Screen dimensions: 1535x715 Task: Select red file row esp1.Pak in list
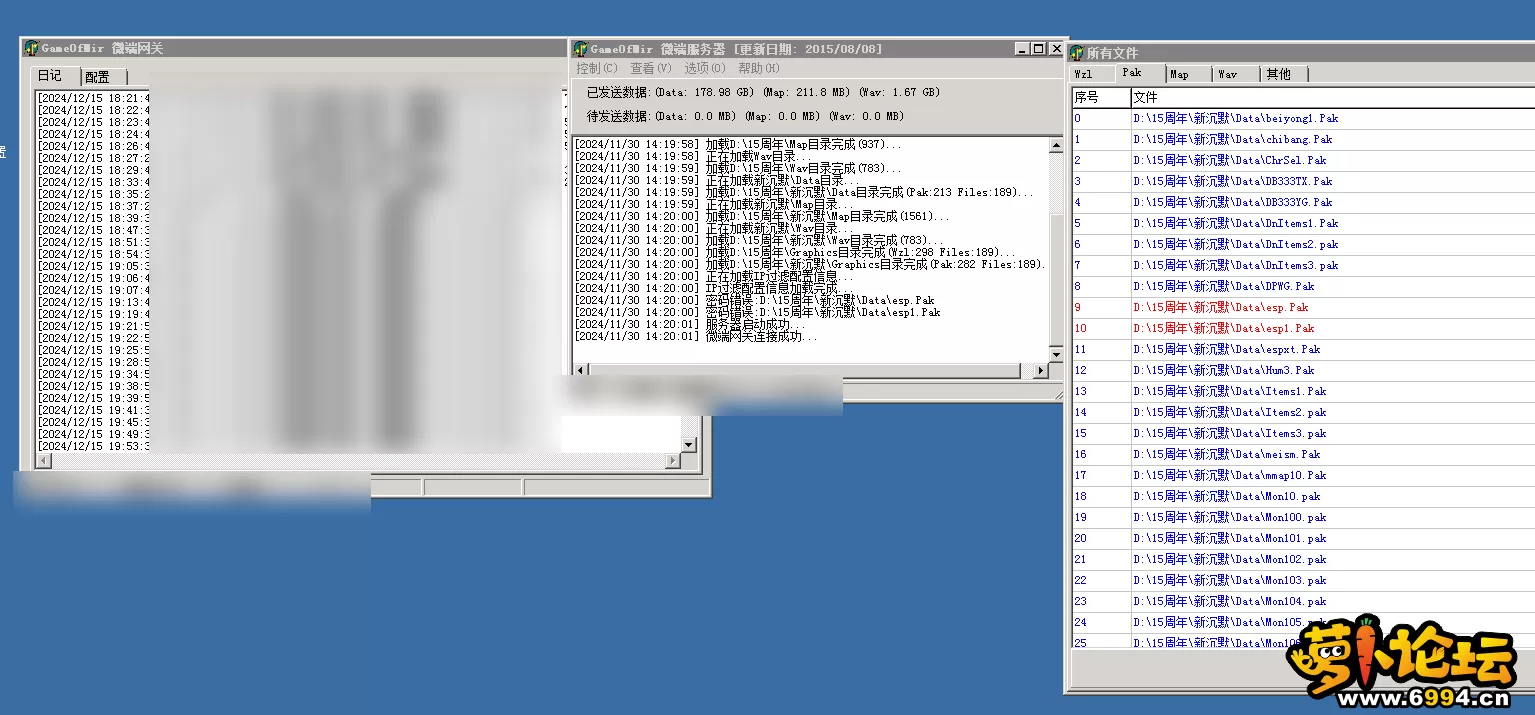coord(1303,328)
